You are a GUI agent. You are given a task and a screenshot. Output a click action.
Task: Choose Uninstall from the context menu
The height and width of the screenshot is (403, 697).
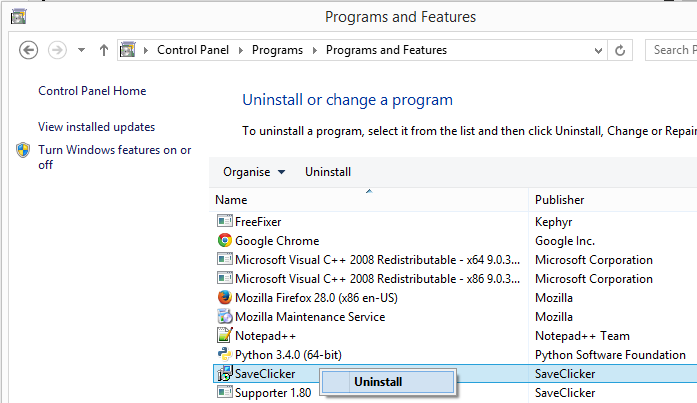click(x=389, y=382)
